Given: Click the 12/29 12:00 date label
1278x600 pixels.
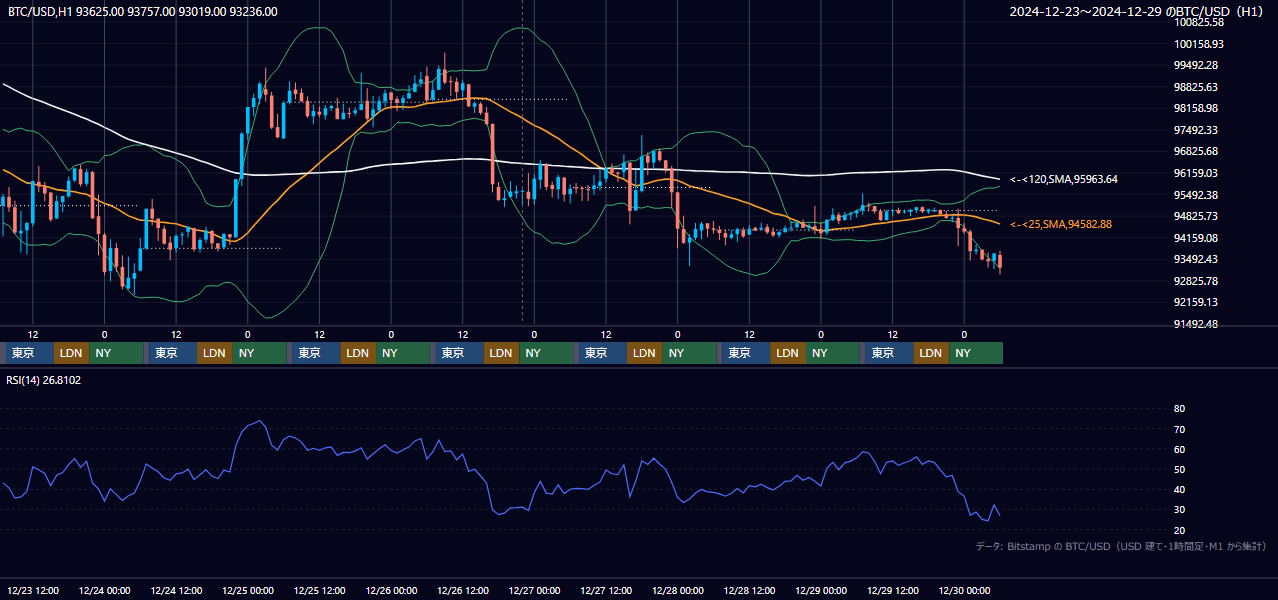Looking at the screenshot, I should (893, 591).
